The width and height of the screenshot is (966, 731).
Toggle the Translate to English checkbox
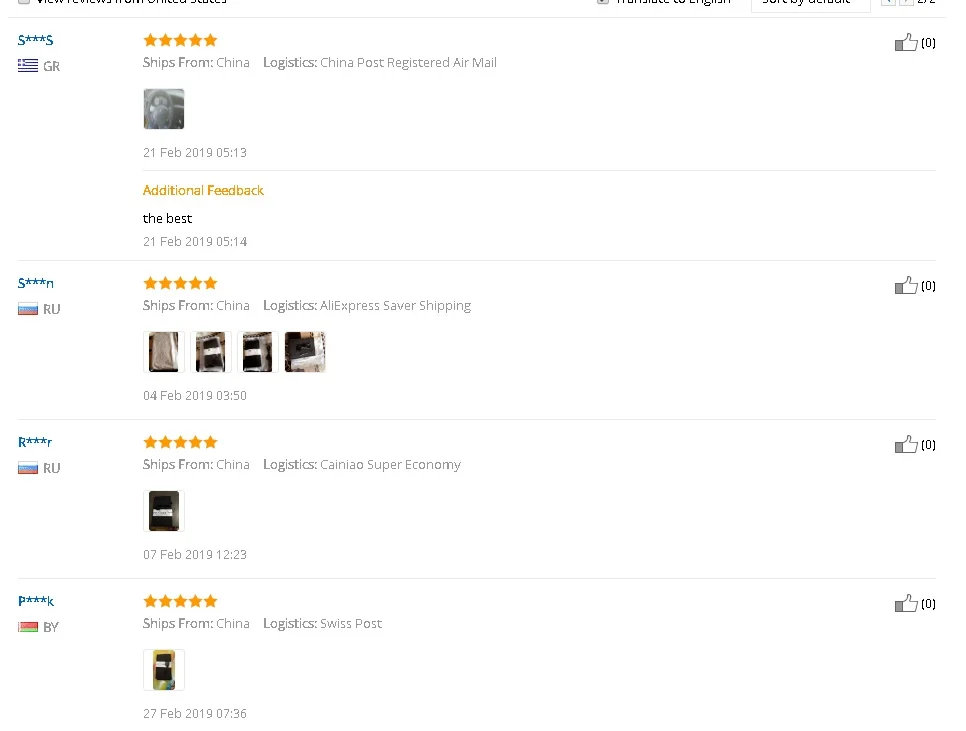tap(603, 1)
